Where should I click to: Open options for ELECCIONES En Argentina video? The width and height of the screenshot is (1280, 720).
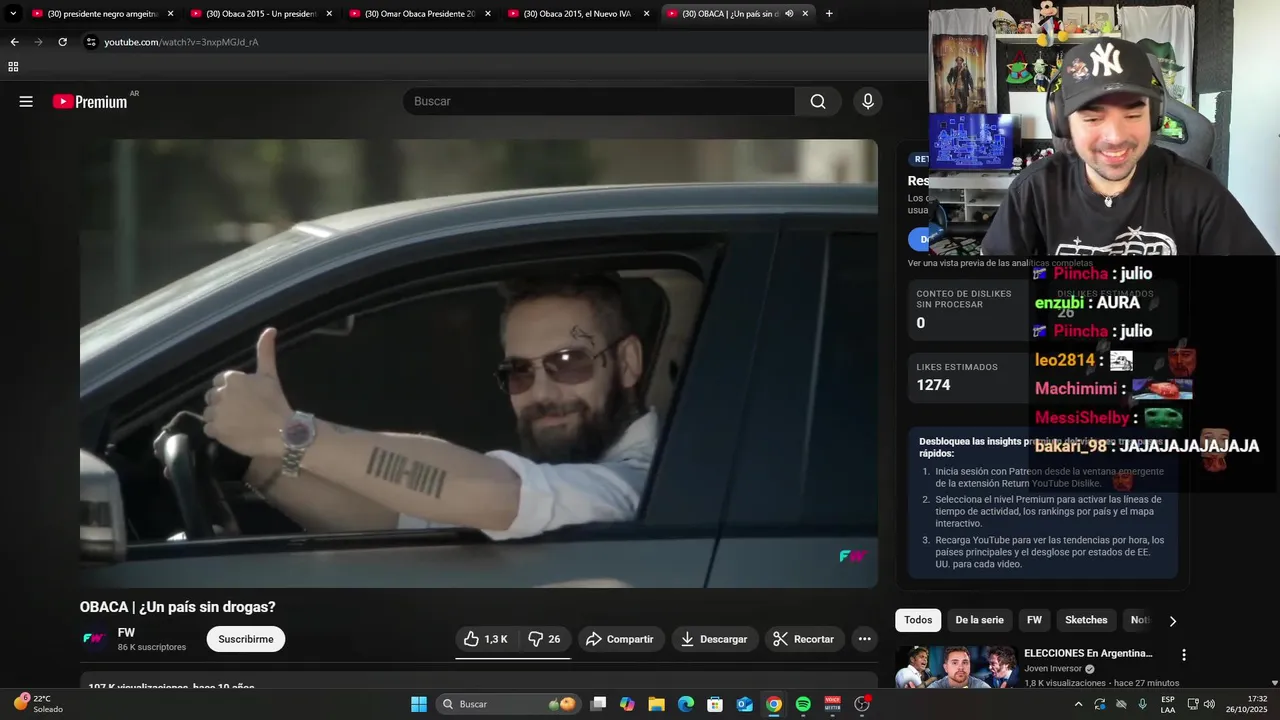(1184, 655)
